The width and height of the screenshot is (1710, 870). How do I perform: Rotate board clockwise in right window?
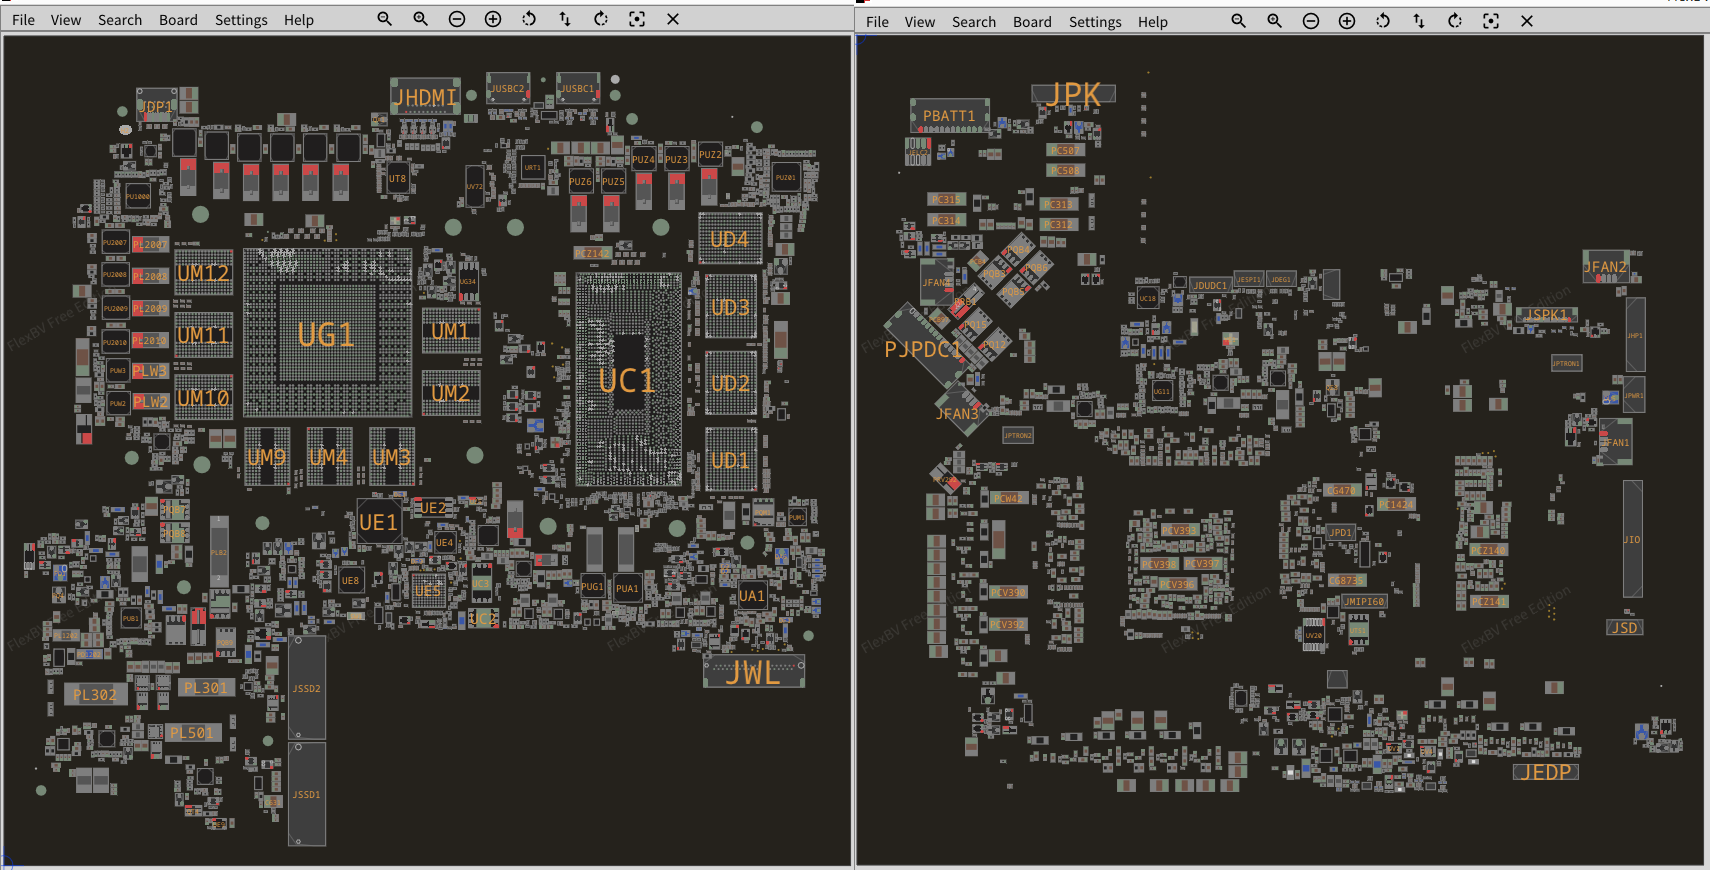[1455, 21]
